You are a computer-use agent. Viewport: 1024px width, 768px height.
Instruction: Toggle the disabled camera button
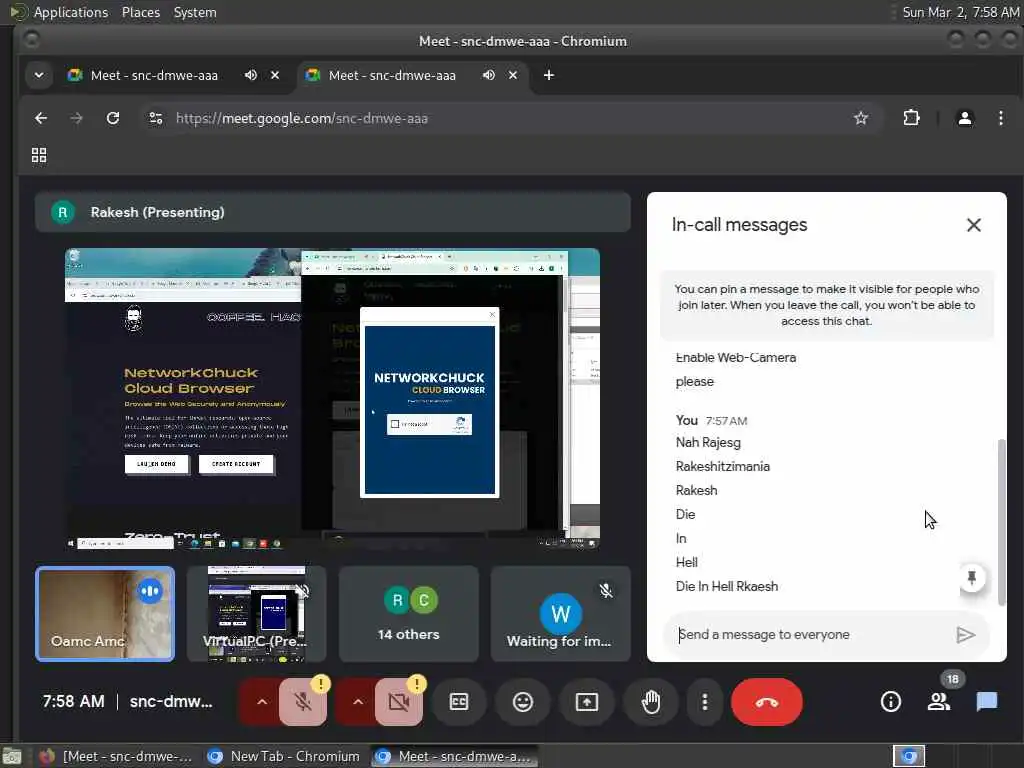click(x=398, y=702)
